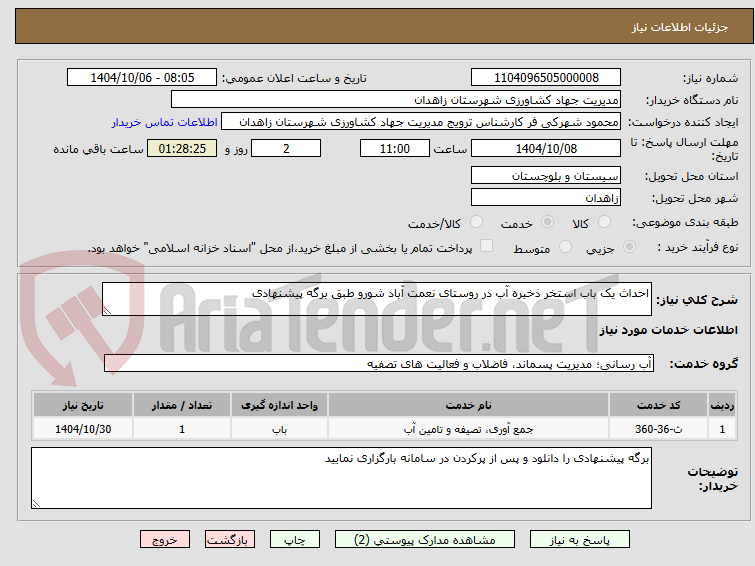Viewport: 755px width, 566px height.
Task: Click the چاپ print button
Action: pyautogui.click(x=295, y=540)
